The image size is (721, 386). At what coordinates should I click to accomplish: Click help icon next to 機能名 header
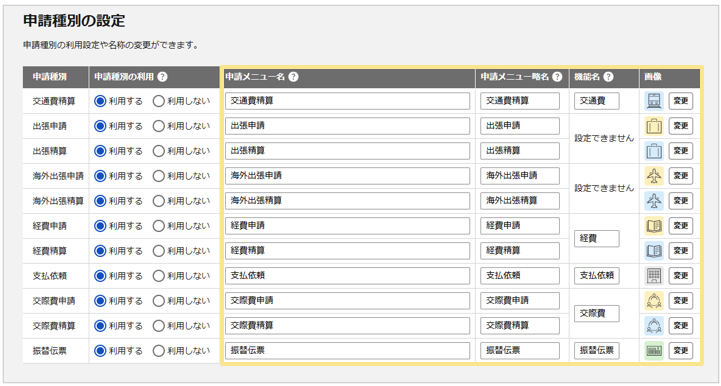pyautogui.click(x=608, y=77)
